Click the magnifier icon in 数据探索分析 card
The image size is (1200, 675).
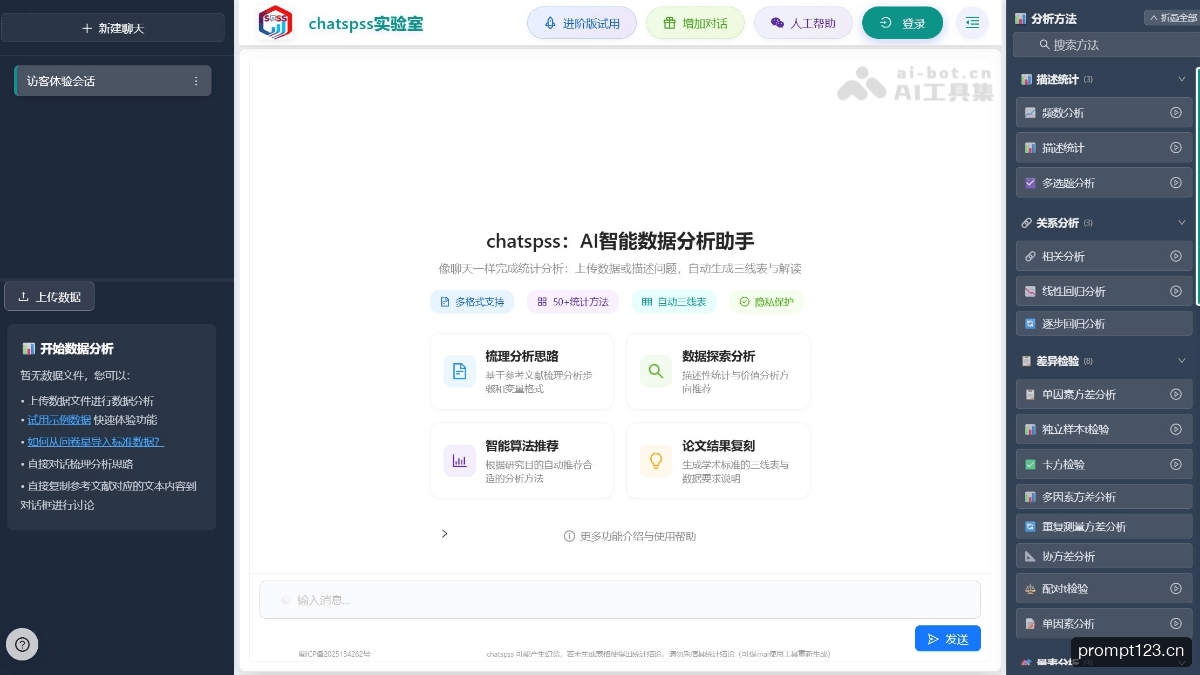[656, 371]
